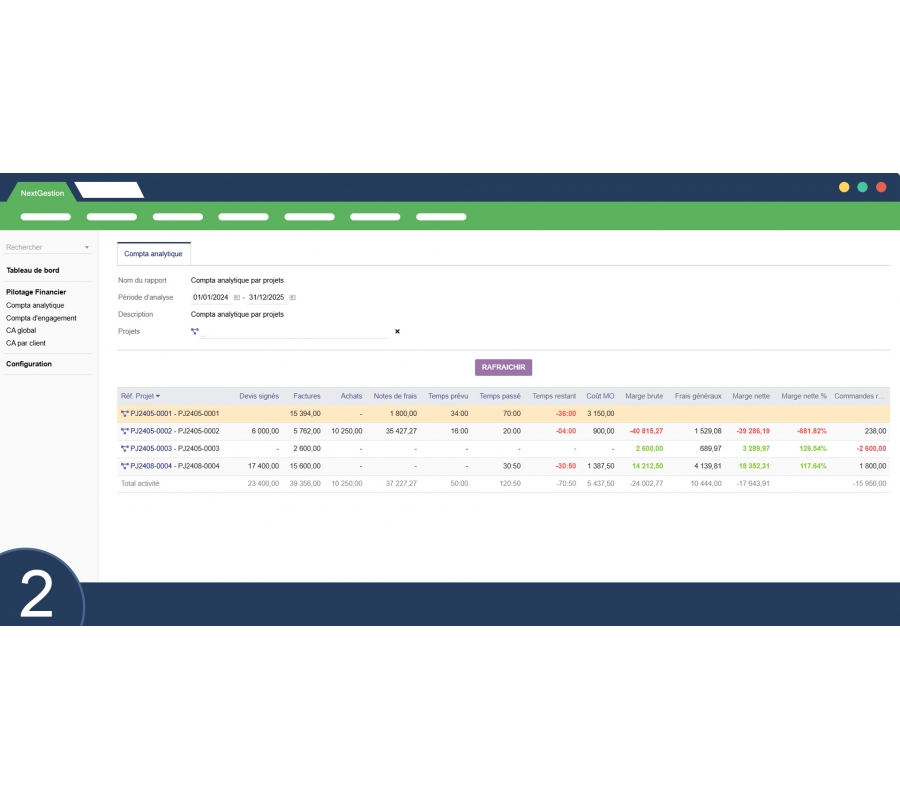
Task: Click the project icon for PJ2408-0004 row
Action: [x=125, y=466]
